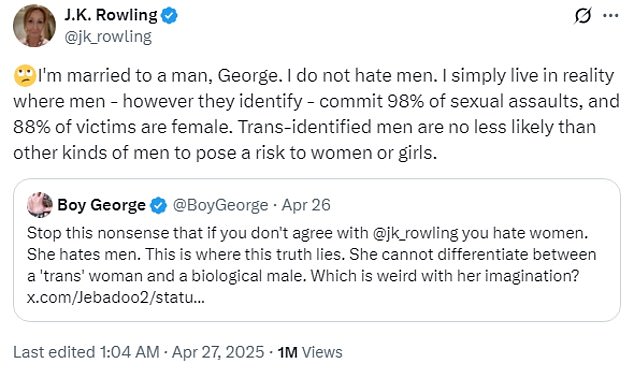This screenshot has height=378, width=634.
Task: Follow the @jk_rowling mention in the quote
Action: click(x=415, y=233)
